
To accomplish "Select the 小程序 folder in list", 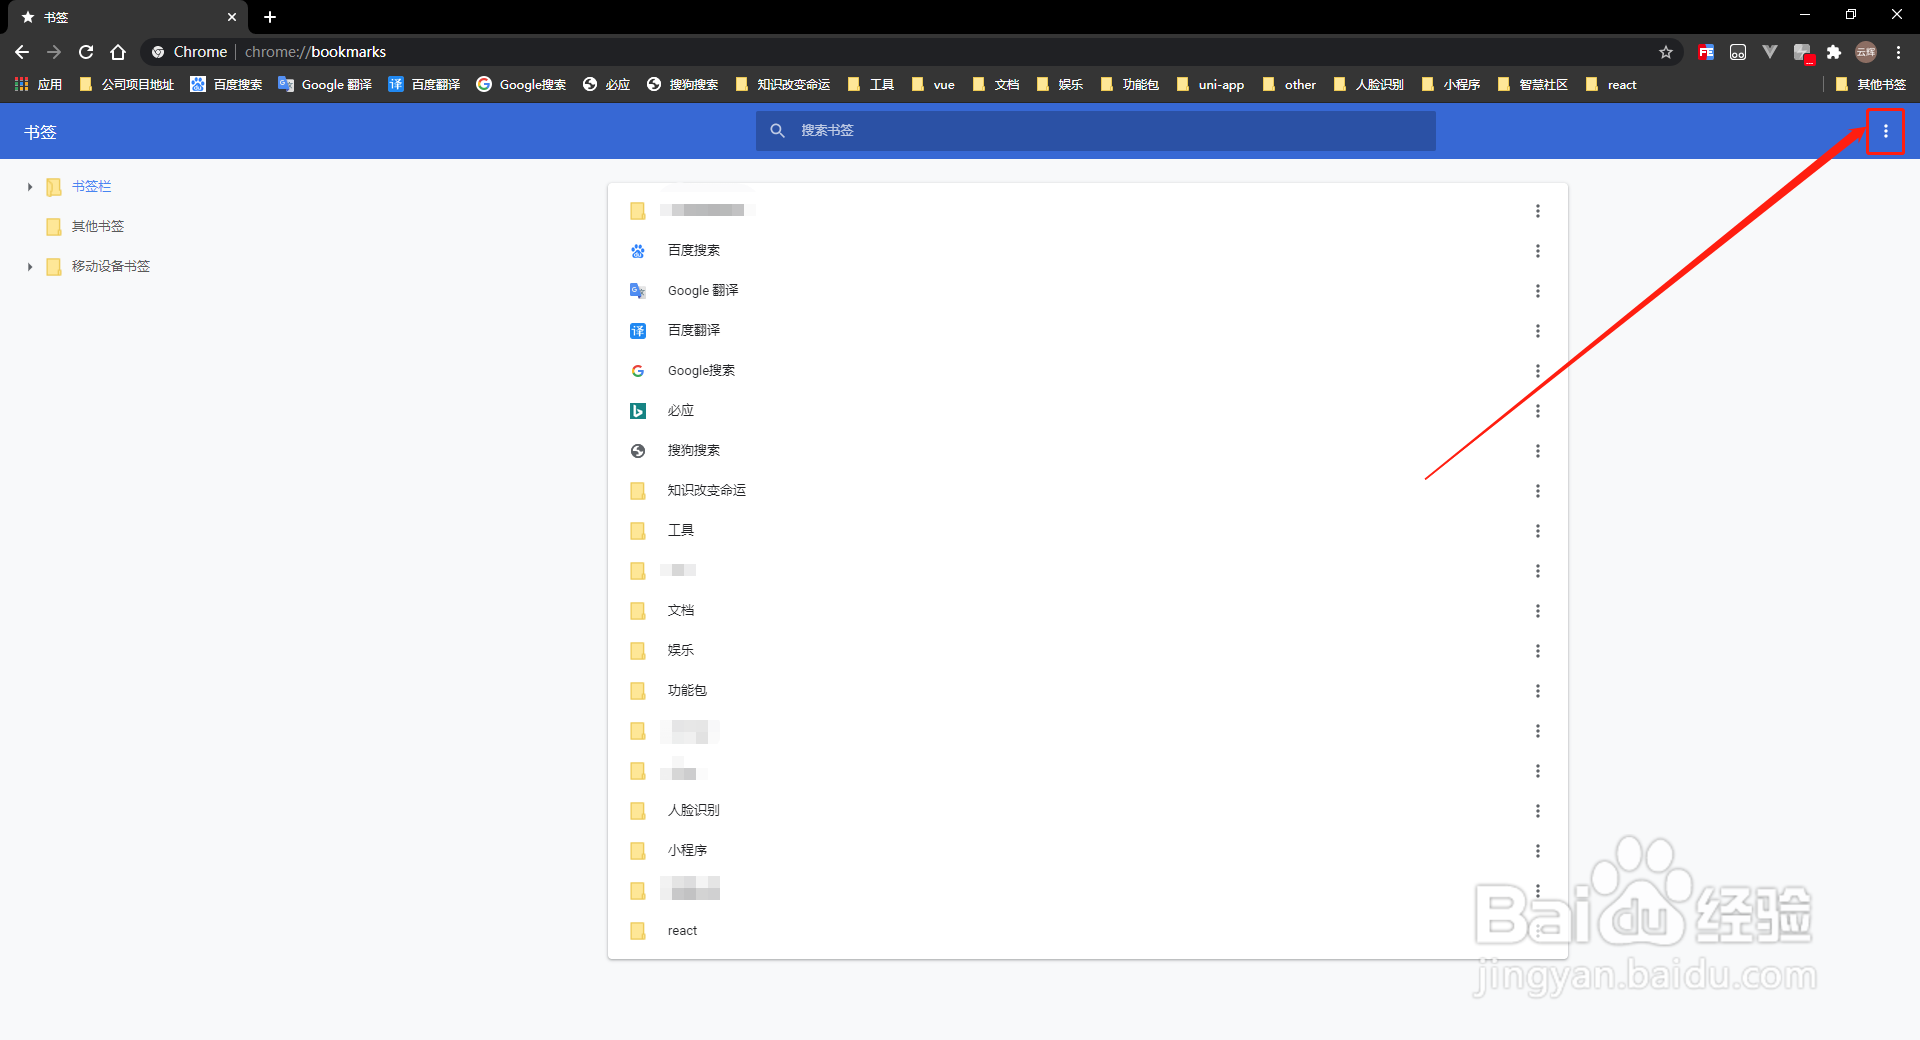I will (1087, 851).
